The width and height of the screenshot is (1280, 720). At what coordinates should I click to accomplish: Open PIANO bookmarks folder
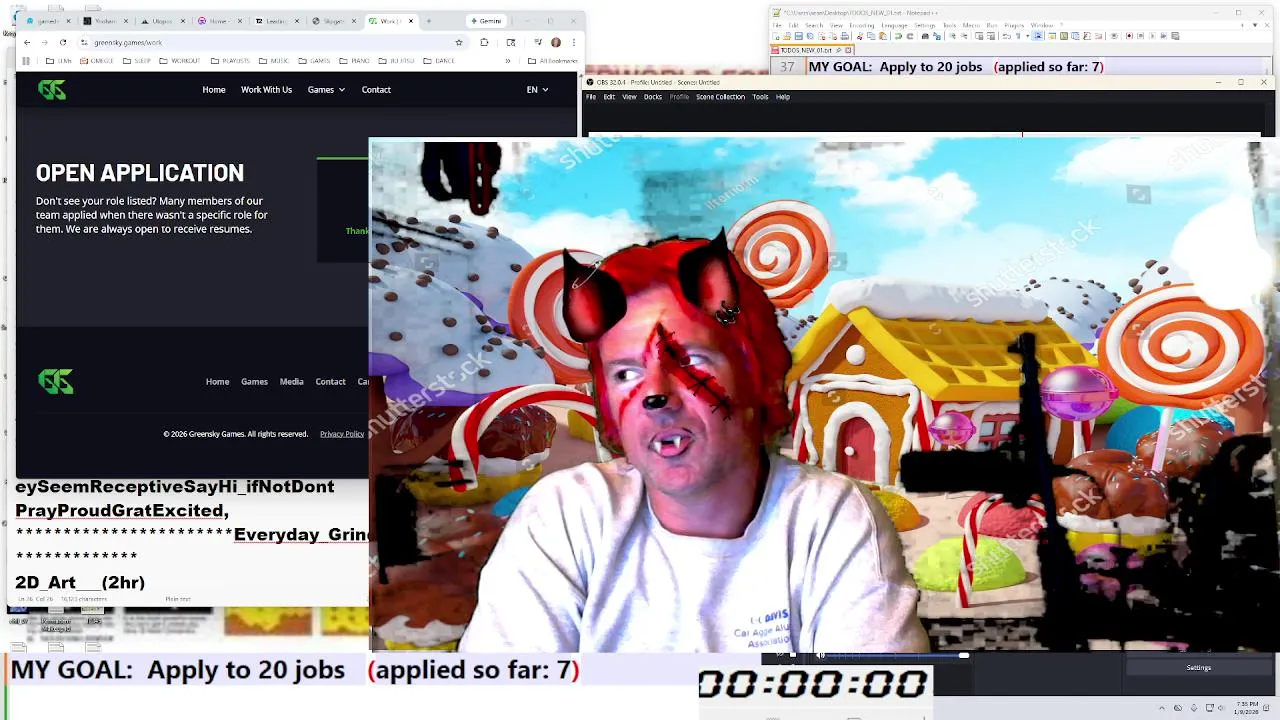click(x=355, y=61)
